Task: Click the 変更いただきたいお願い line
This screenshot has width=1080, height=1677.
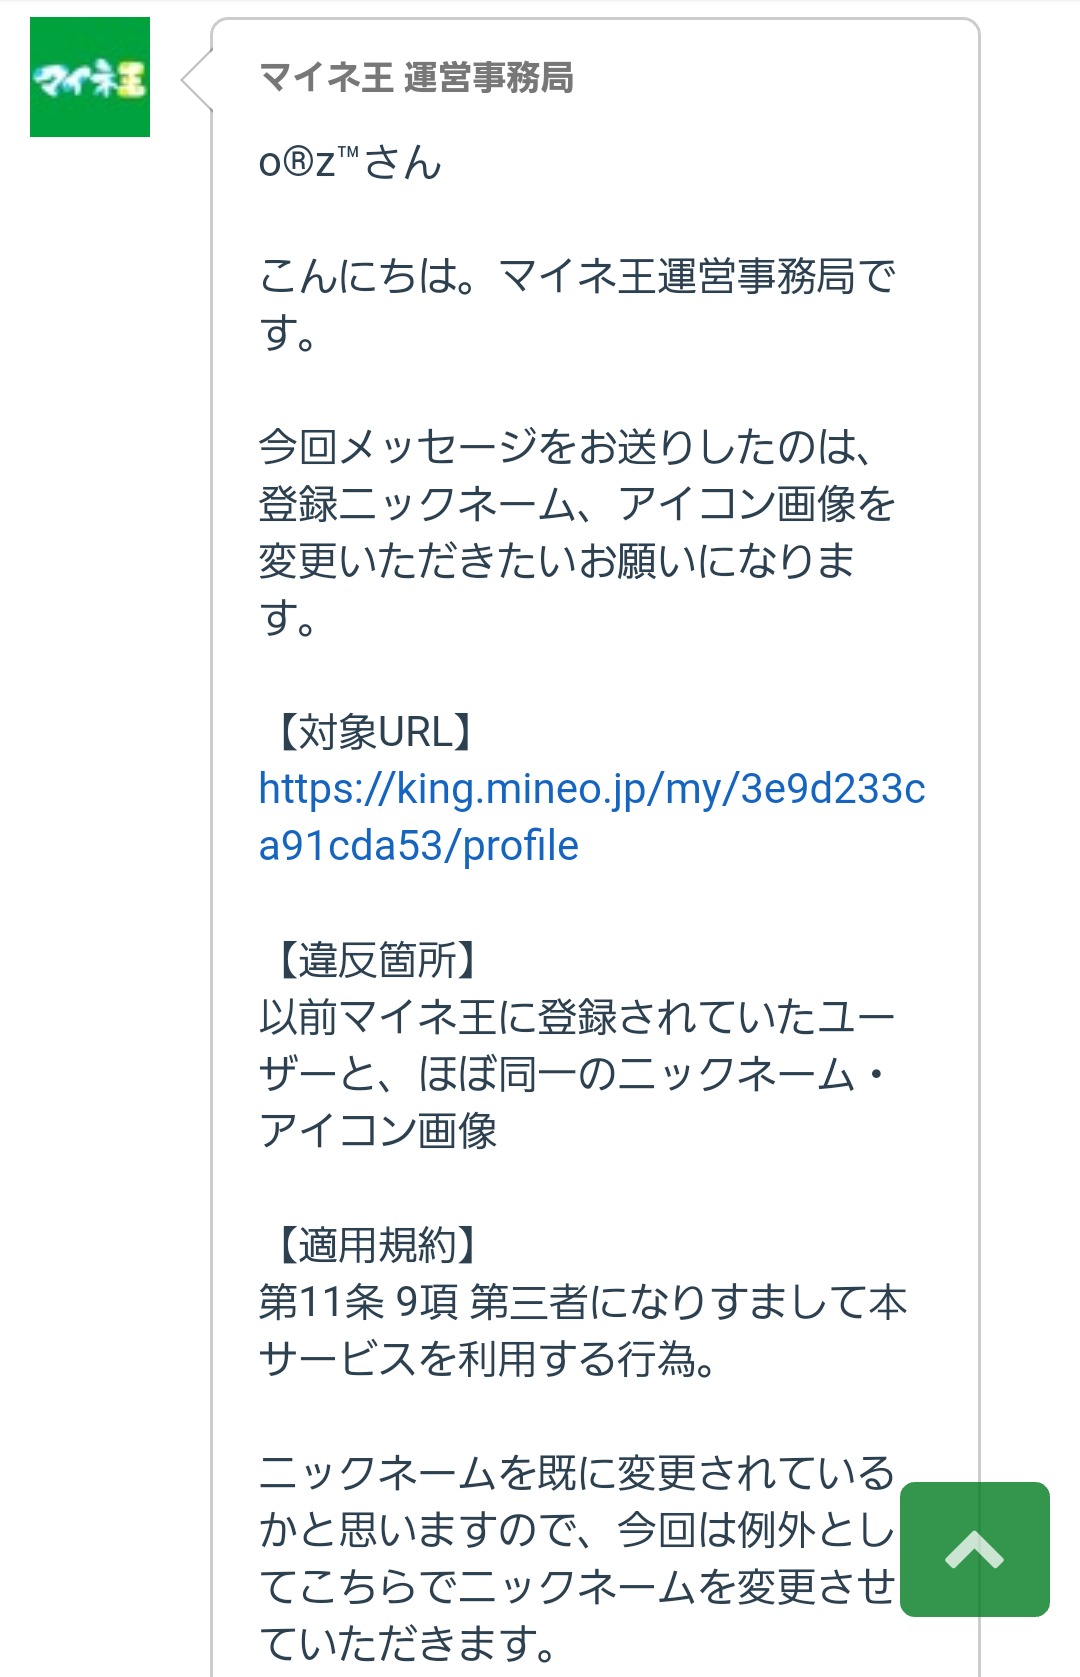Action: [556, 560]
